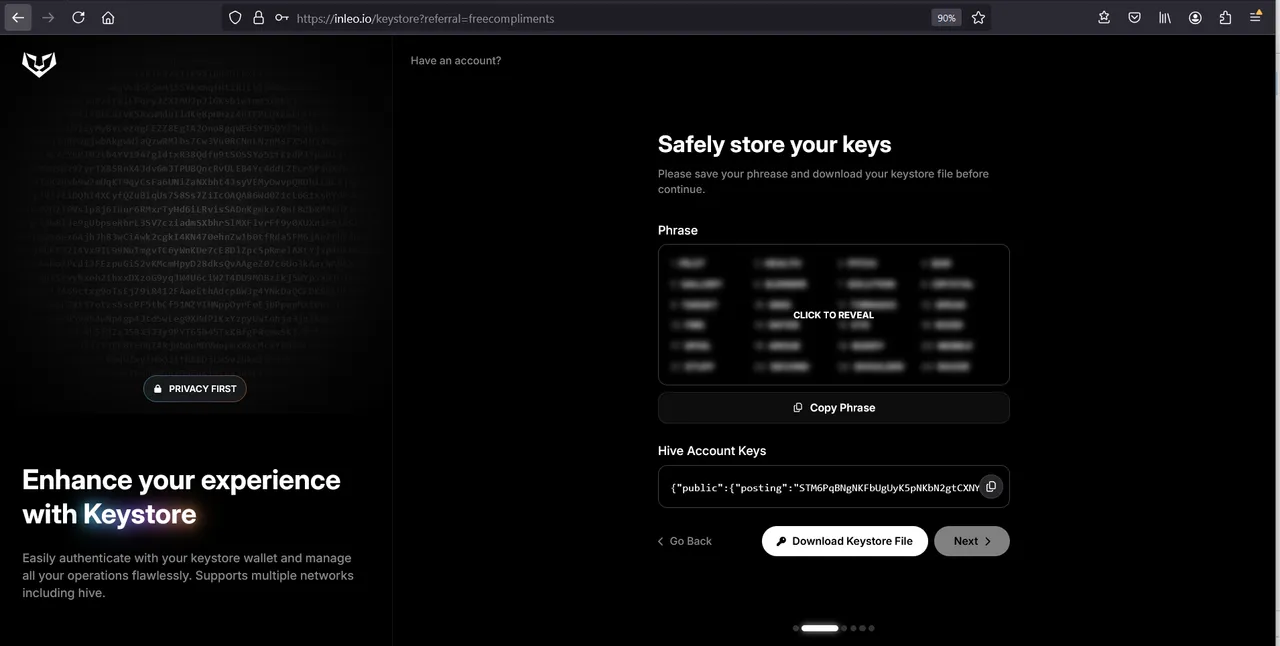Click the 'Enhance your experience with Keystore' heading
The height and width of the screenshot is (646, 1280).
(x=181, y=497)
